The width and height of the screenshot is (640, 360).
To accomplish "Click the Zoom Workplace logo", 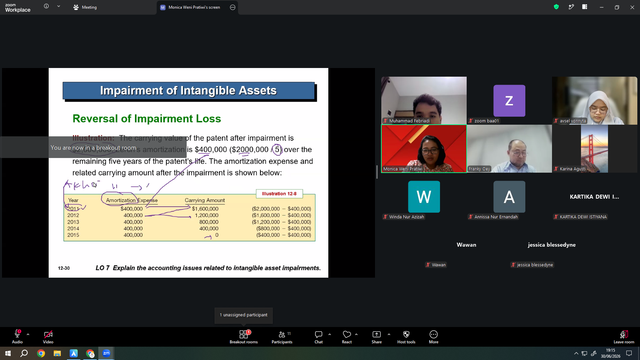I will (x=18, y=8).
